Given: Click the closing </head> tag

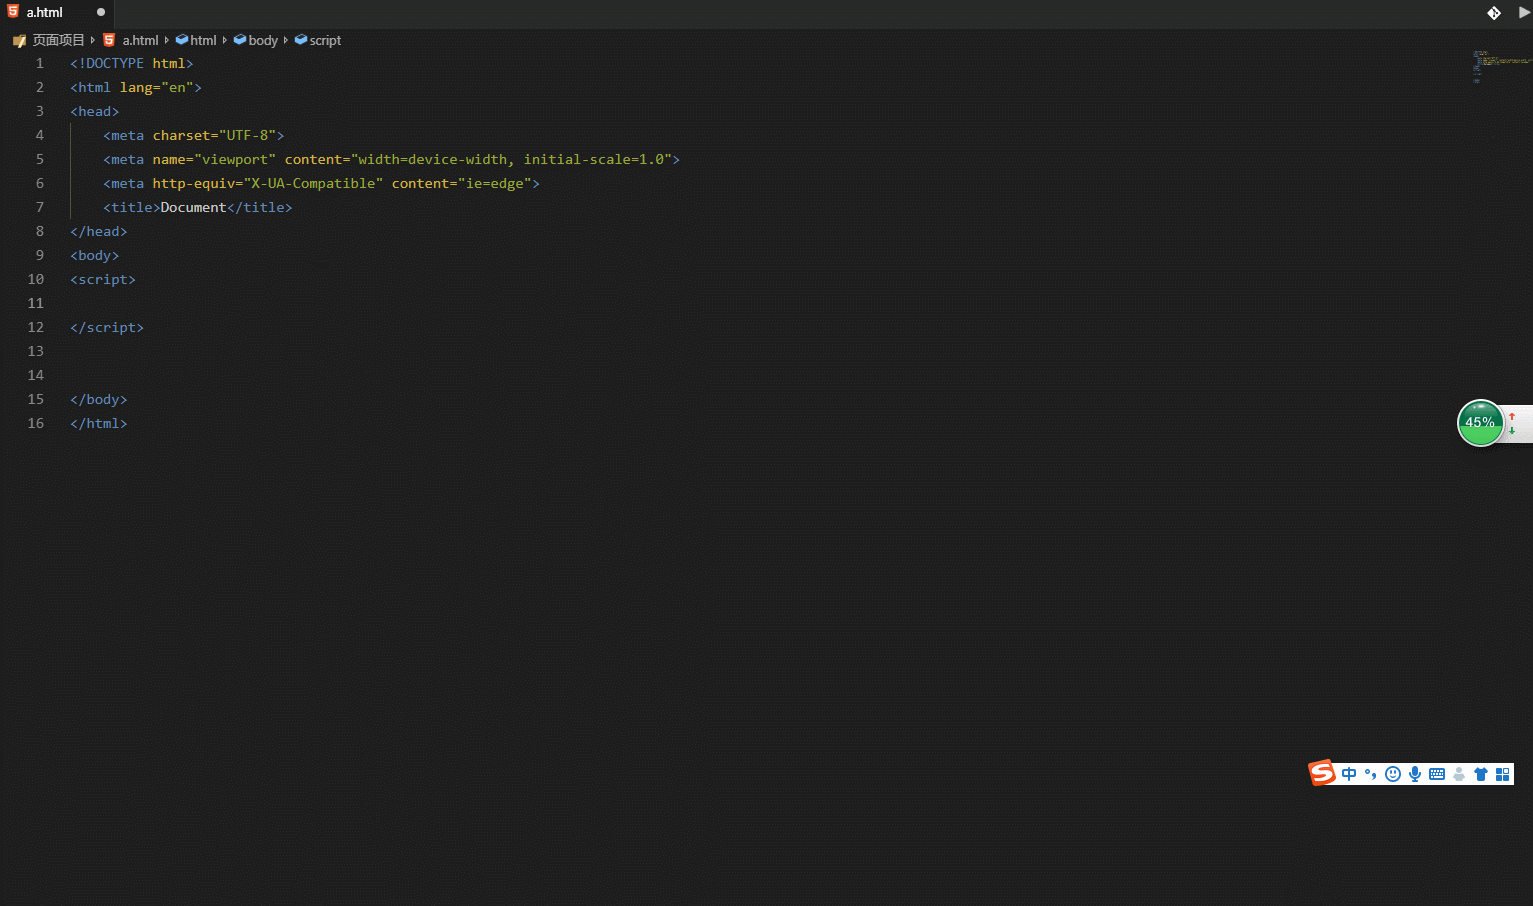Looking at the screenshot, I should [99, 231].
